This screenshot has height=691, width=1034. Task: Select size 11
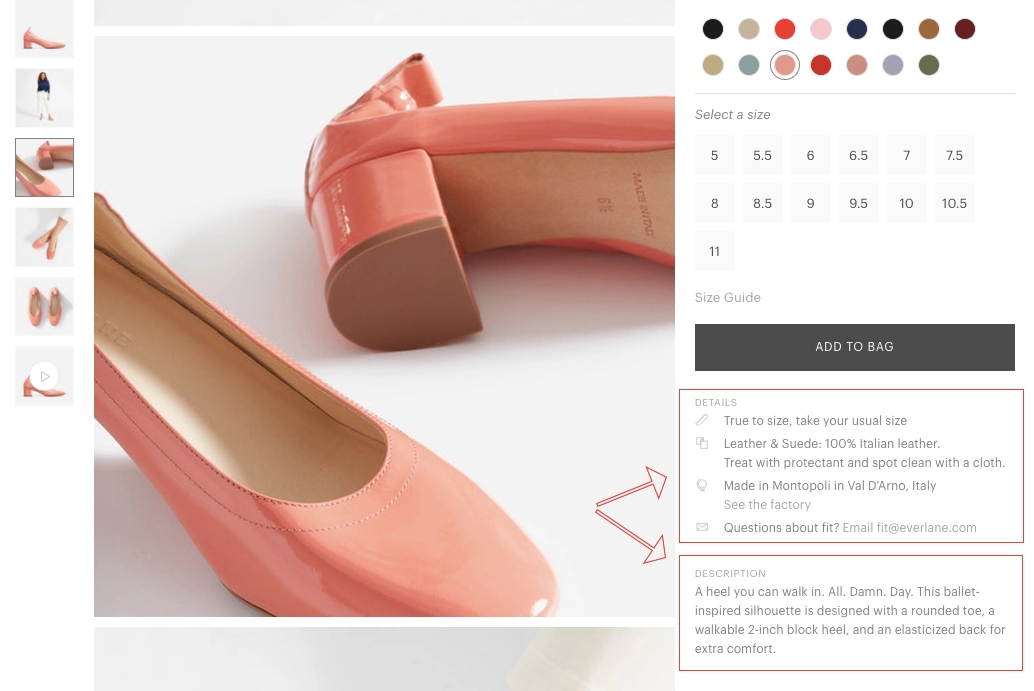(x=714, y=251)
